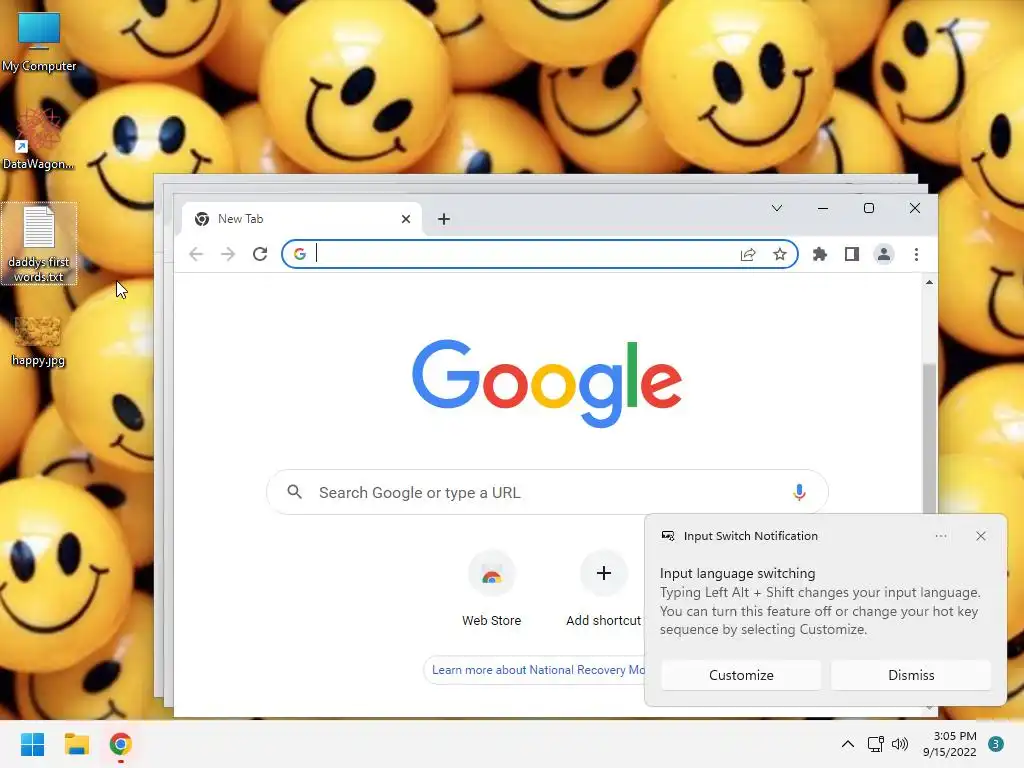Open a new tab with plus button
Screen dimensions: 1024x768
[x=444, y=219]
